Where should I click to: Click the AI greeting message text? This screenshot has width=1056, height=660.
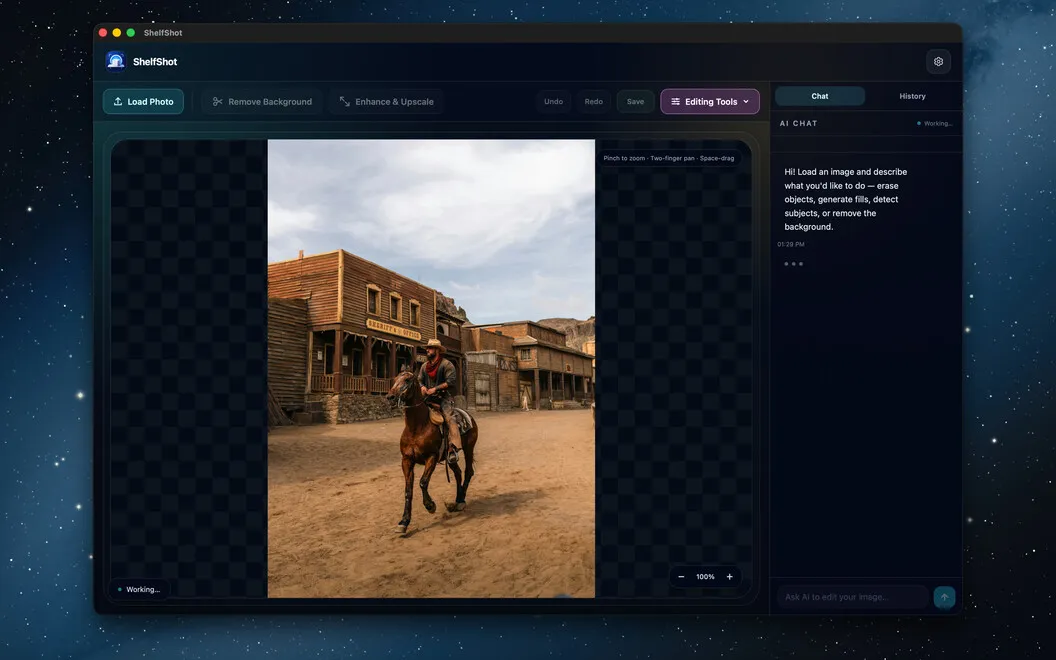(x=845, y=199)
